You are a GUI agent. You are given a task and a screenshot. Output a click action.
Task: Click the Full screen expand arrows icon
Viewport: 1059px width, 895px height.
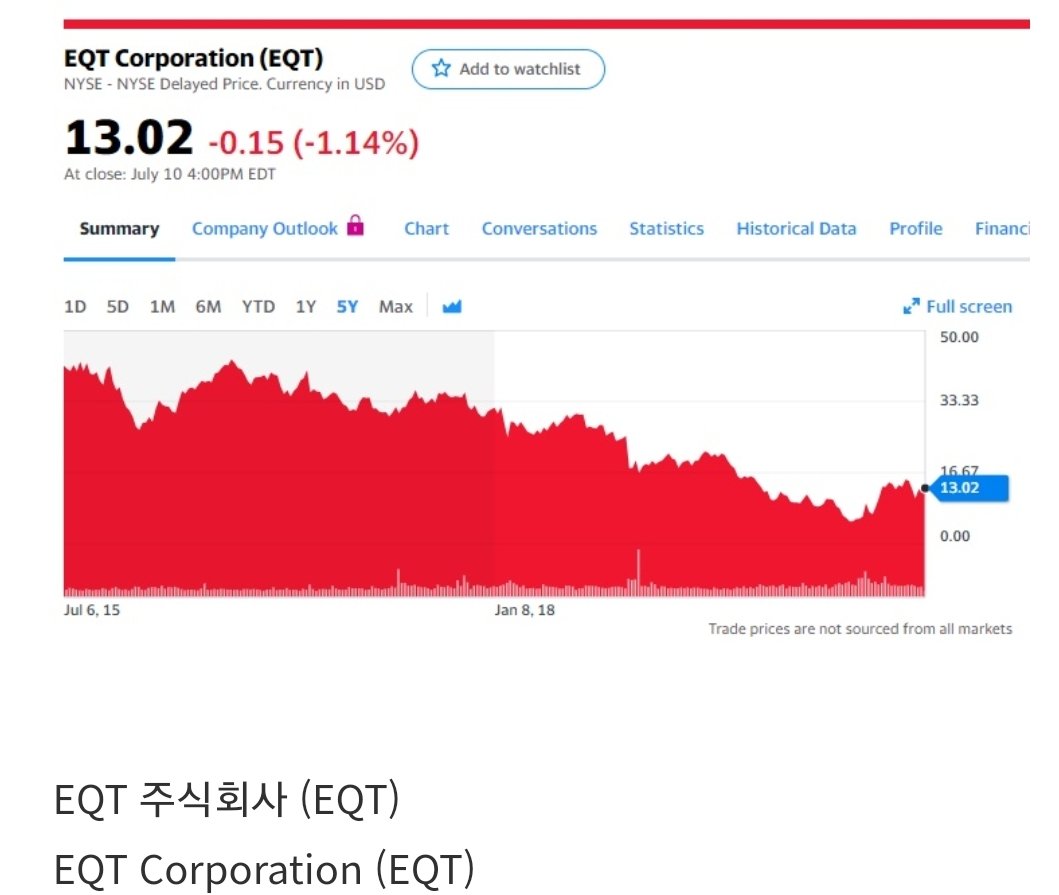pos(911,307)
